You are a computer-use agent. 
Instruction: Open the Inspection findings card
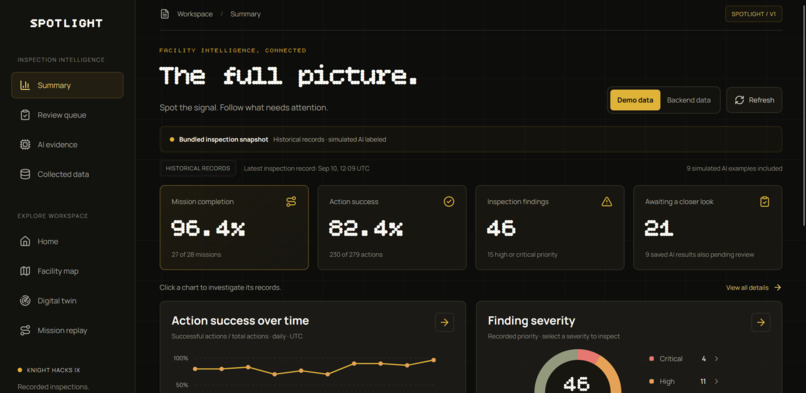point(550,228)
